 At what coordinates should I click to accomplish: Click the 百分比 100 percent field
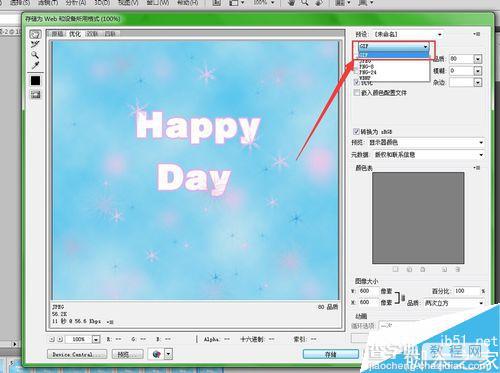tap(467, 291)
